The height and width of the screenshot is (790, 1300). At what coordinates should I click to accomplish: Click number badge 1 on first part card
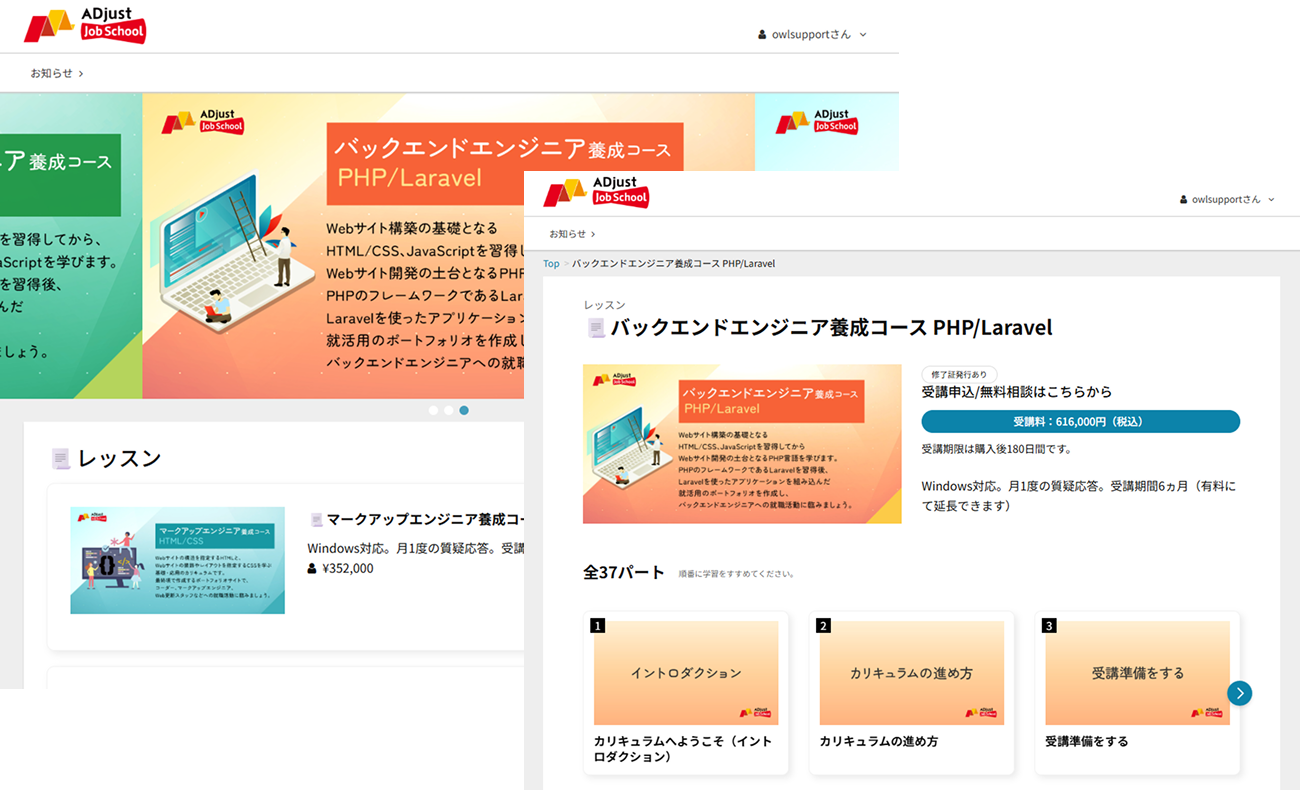click(x=598, y=626)
